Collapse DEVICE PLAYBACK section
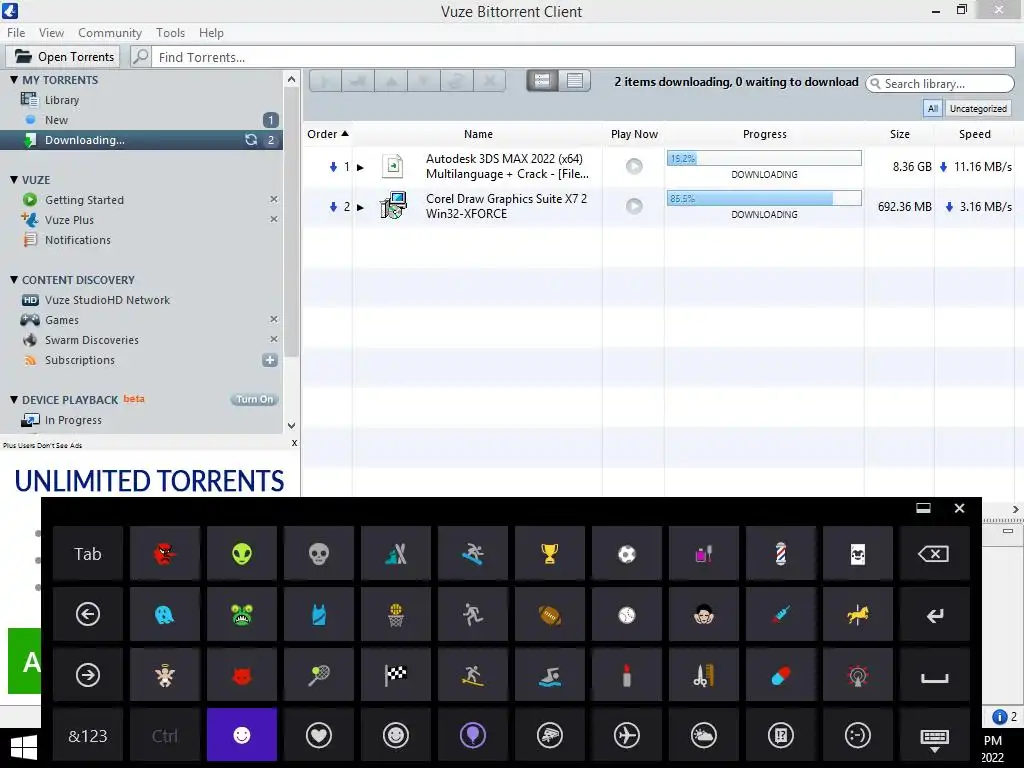The height and width of the screenshot is (768, 1024). [14, 400]
